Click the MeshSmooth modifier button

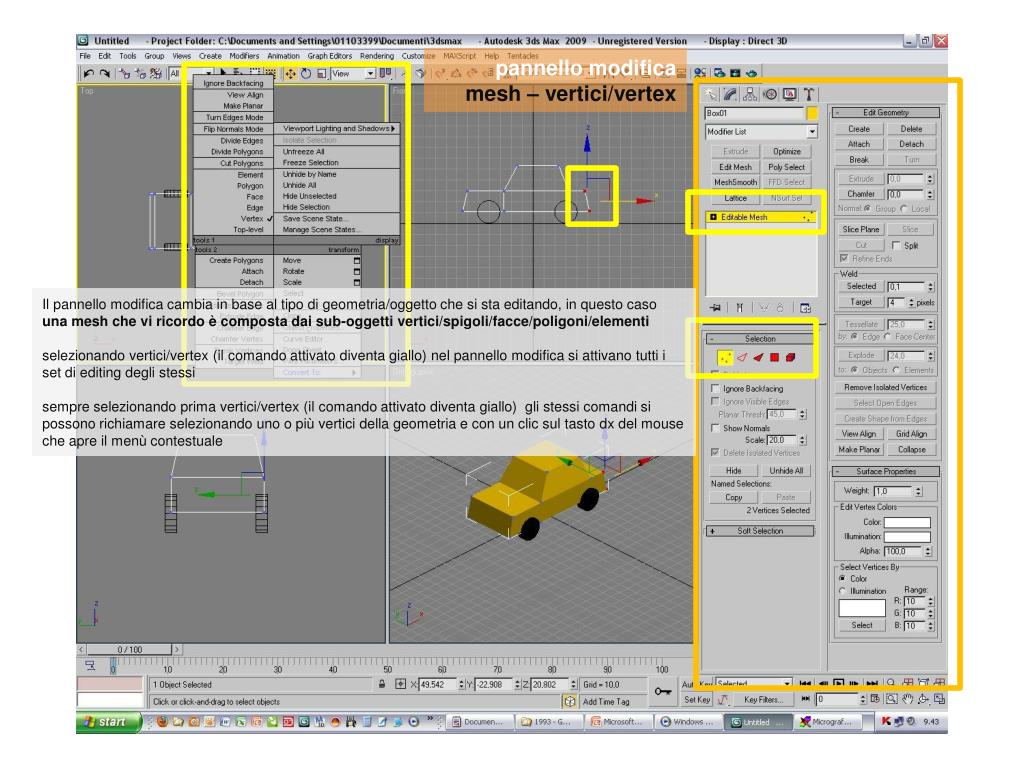[735, 182]
